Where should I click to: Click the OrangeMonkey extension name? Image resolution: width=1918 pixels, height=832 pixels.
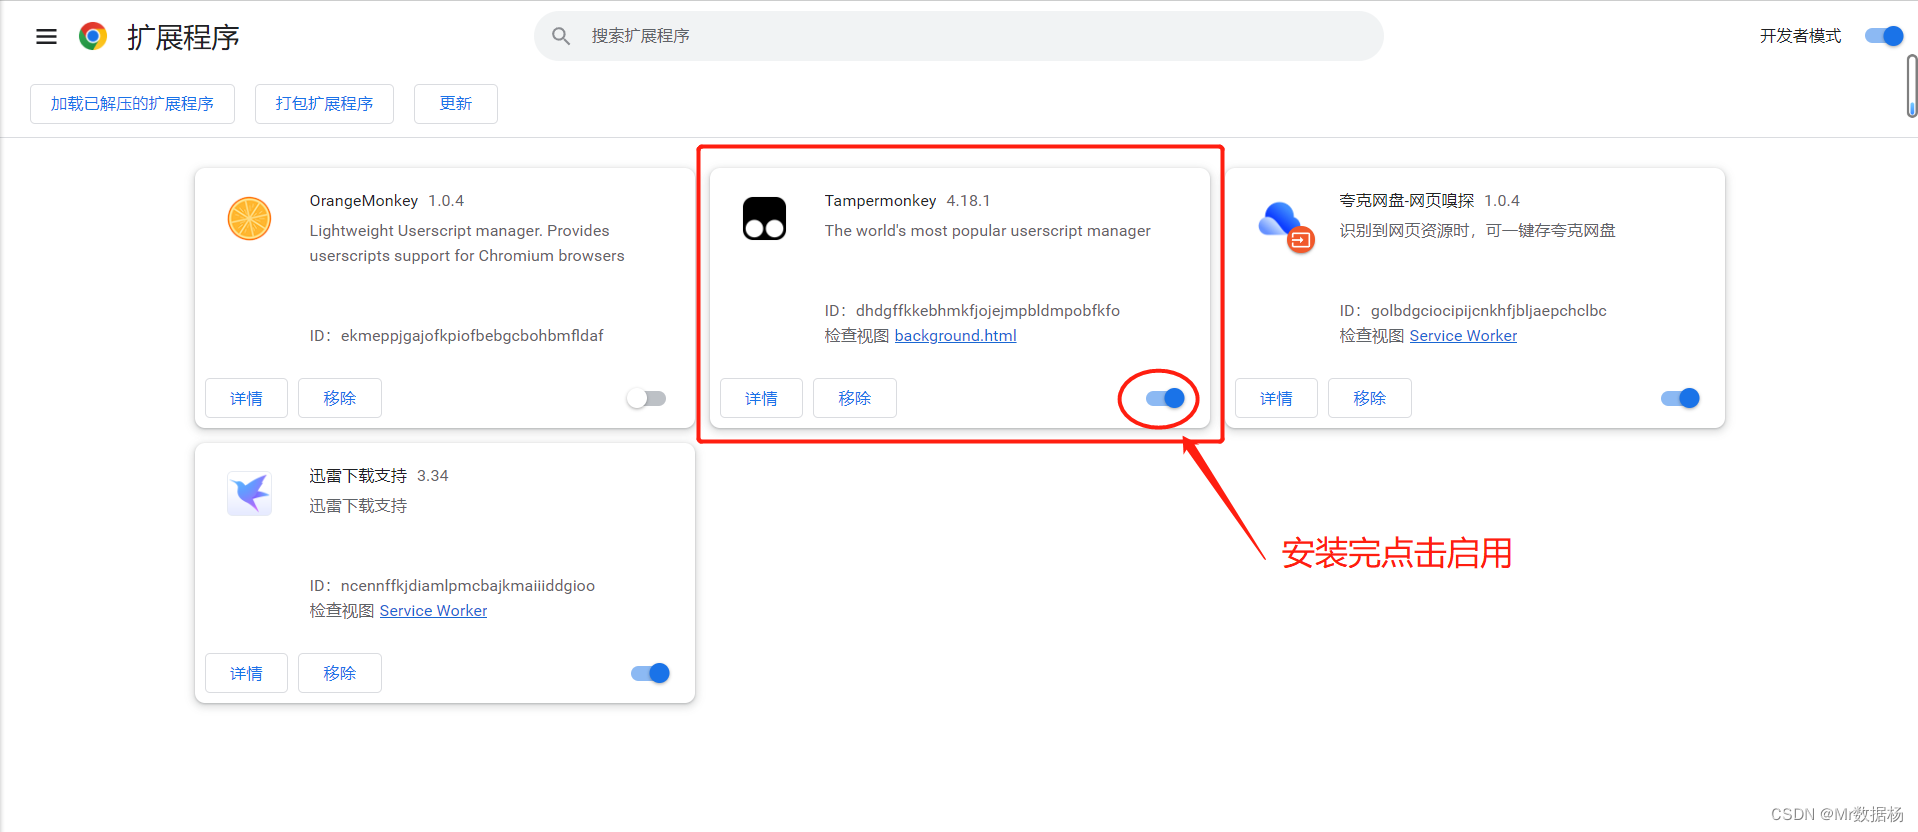click(364, 201)
